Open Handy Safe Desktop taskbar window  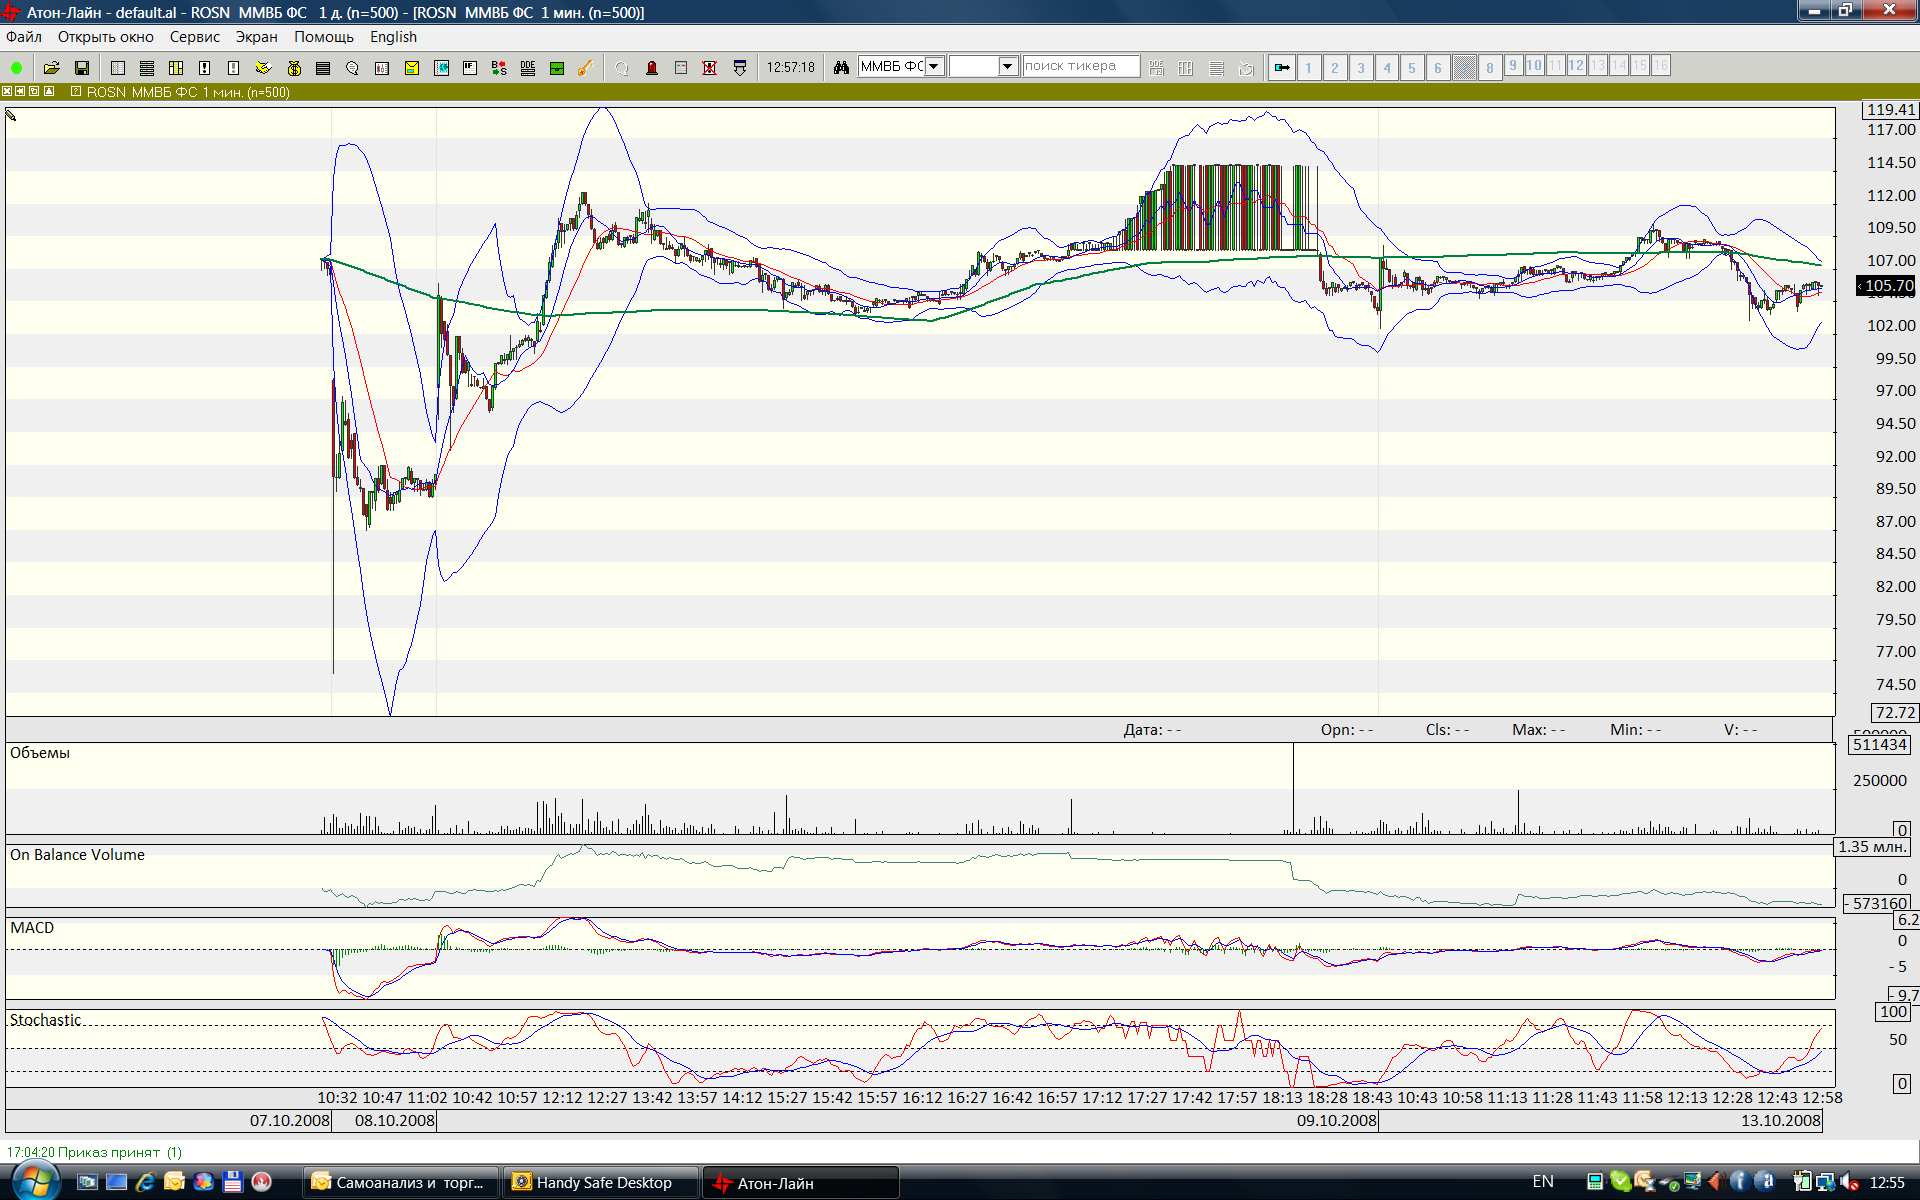[601, 1182]
